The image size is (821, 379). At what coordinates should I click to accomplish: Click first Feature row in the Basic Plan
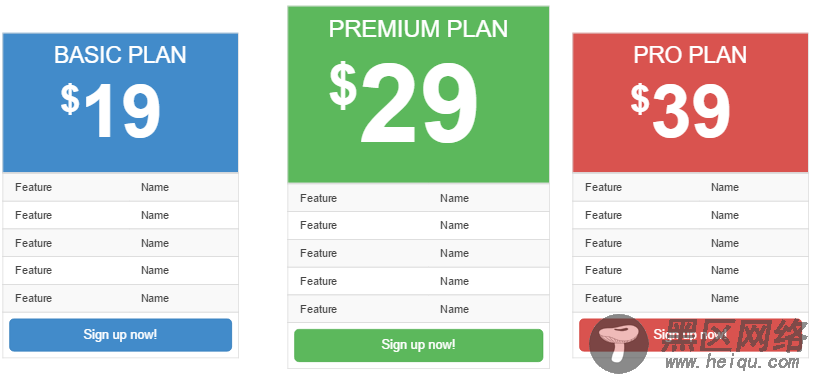(x=120, y=187)
